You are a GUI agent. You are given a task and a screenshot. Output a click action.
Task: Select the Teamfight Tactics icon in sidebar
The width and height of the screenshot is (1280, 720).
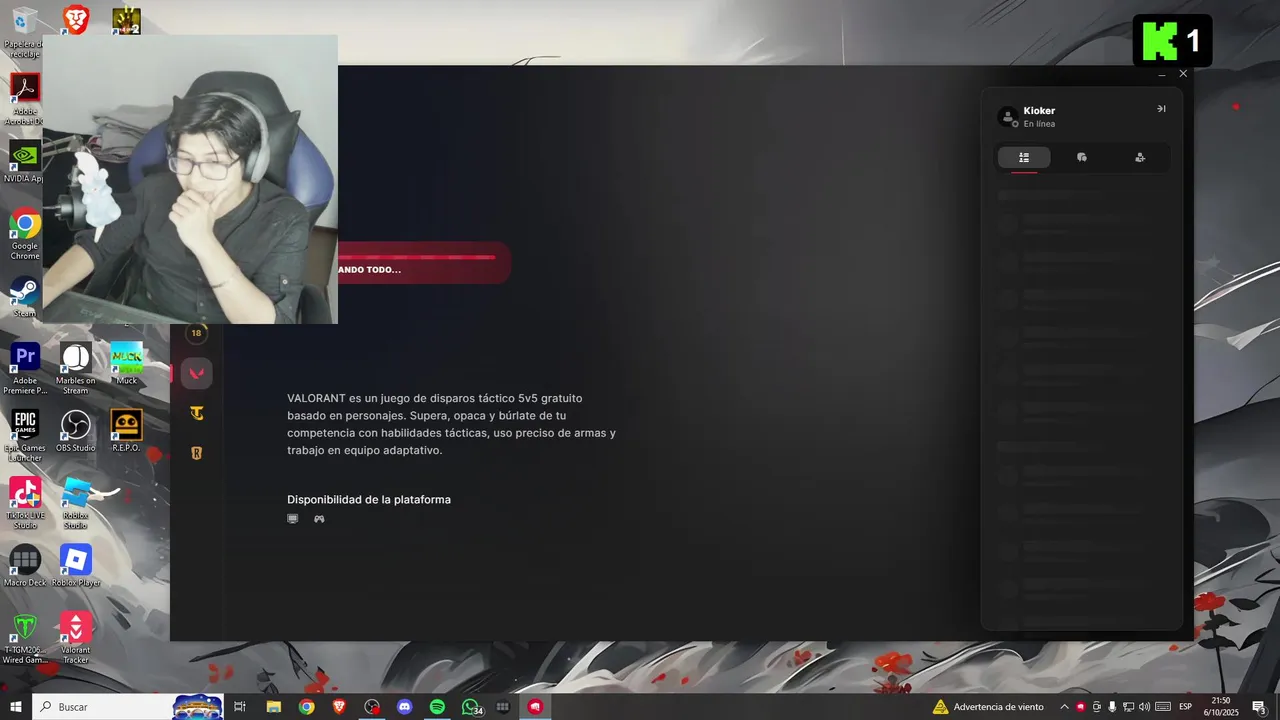pyautogui.click(x=197, y=413)
